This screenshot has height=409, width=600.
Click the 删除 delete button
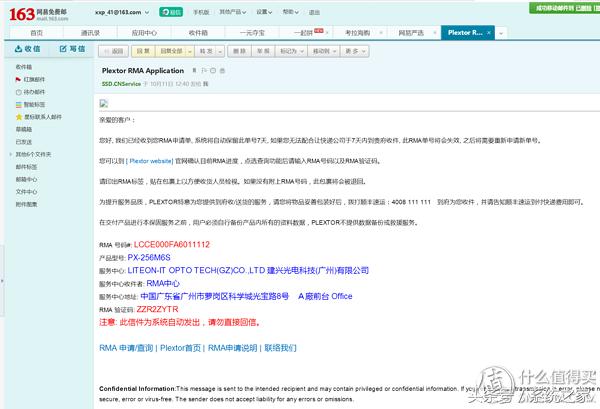tap(239, 51)
